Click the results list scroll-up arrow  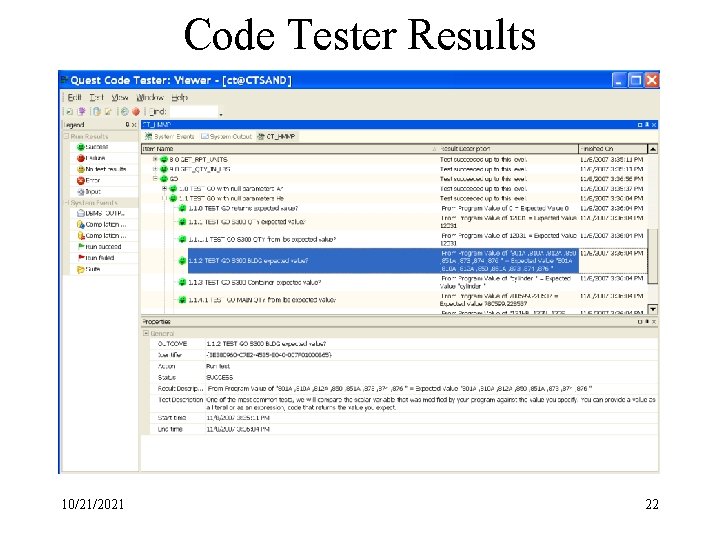coord(652,149)
